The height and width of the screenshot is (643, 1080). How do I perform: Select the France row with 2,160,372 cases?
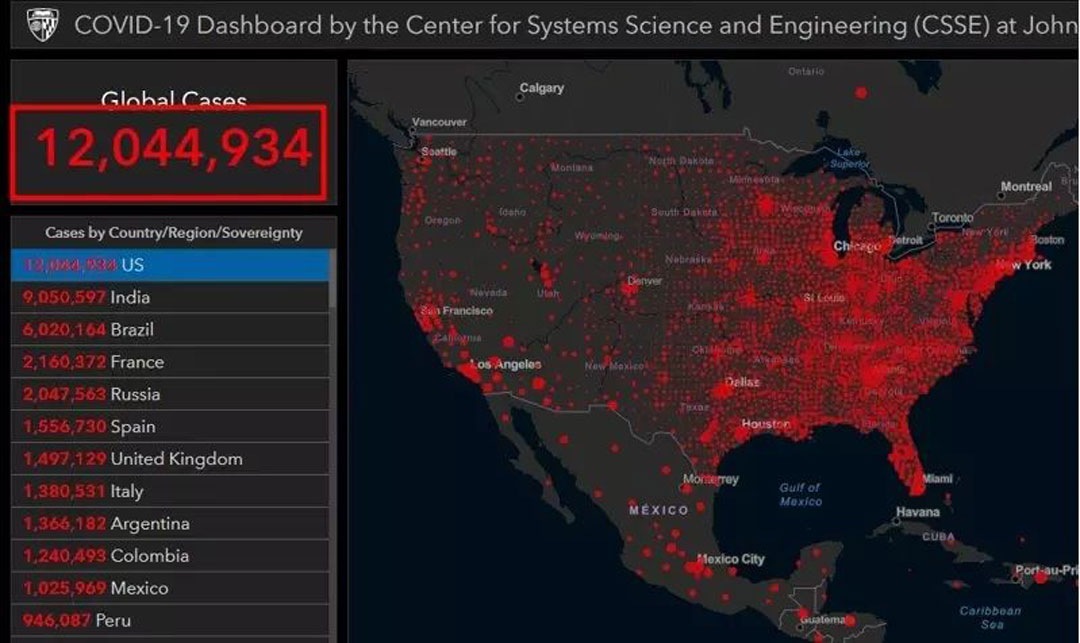[x=170, y=362]
